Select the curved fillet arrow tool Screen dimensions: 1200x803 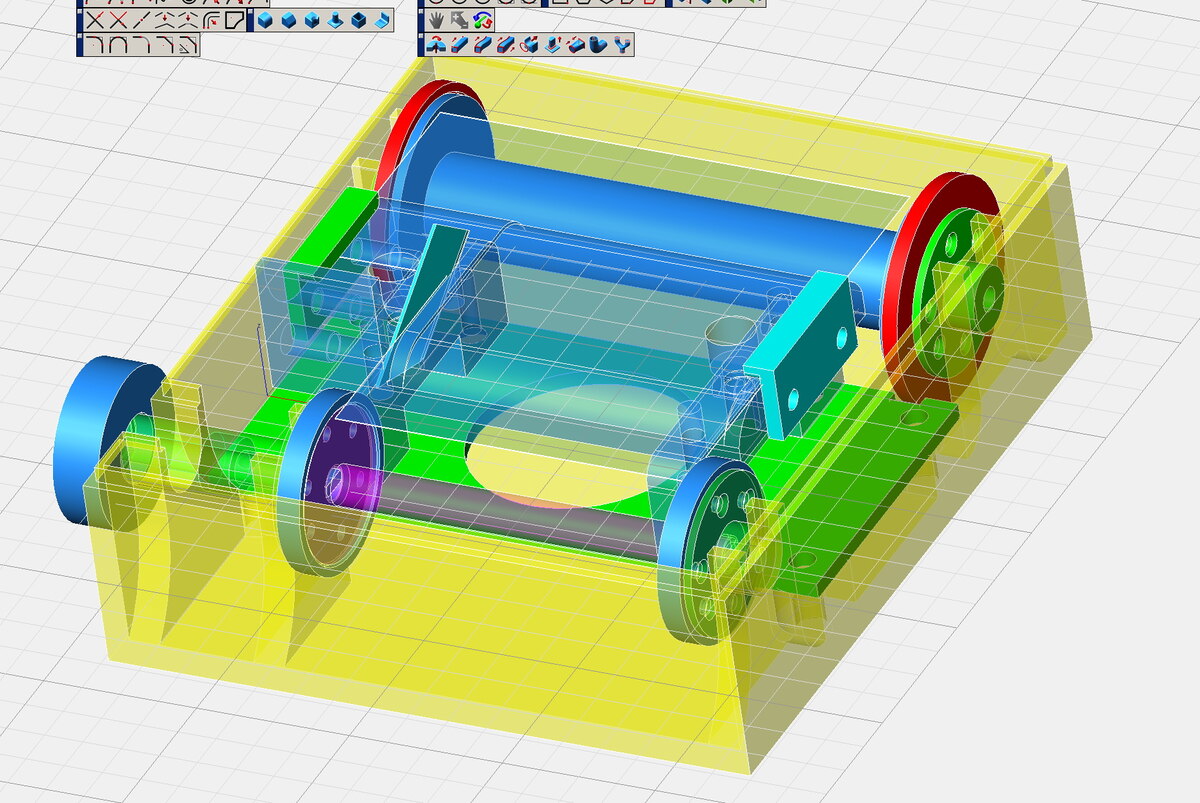(211, 20)
